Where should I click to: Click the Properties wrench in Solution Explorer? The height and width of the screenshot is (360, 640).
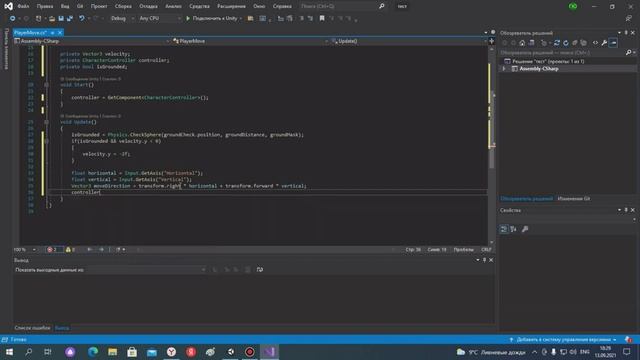tap(604, 43)
